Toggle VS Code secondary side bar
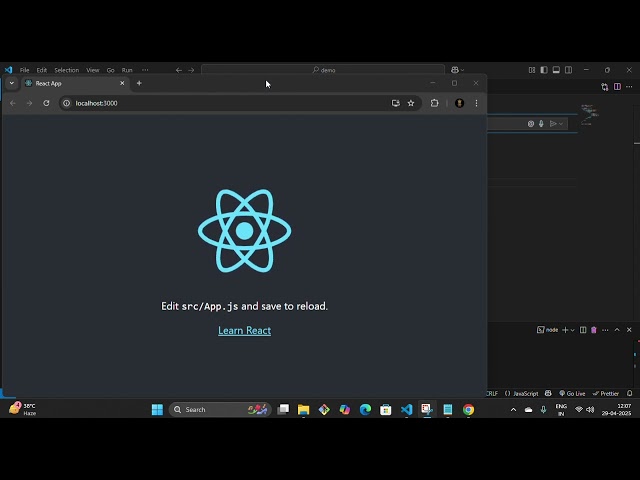 [x=569, y=70]
